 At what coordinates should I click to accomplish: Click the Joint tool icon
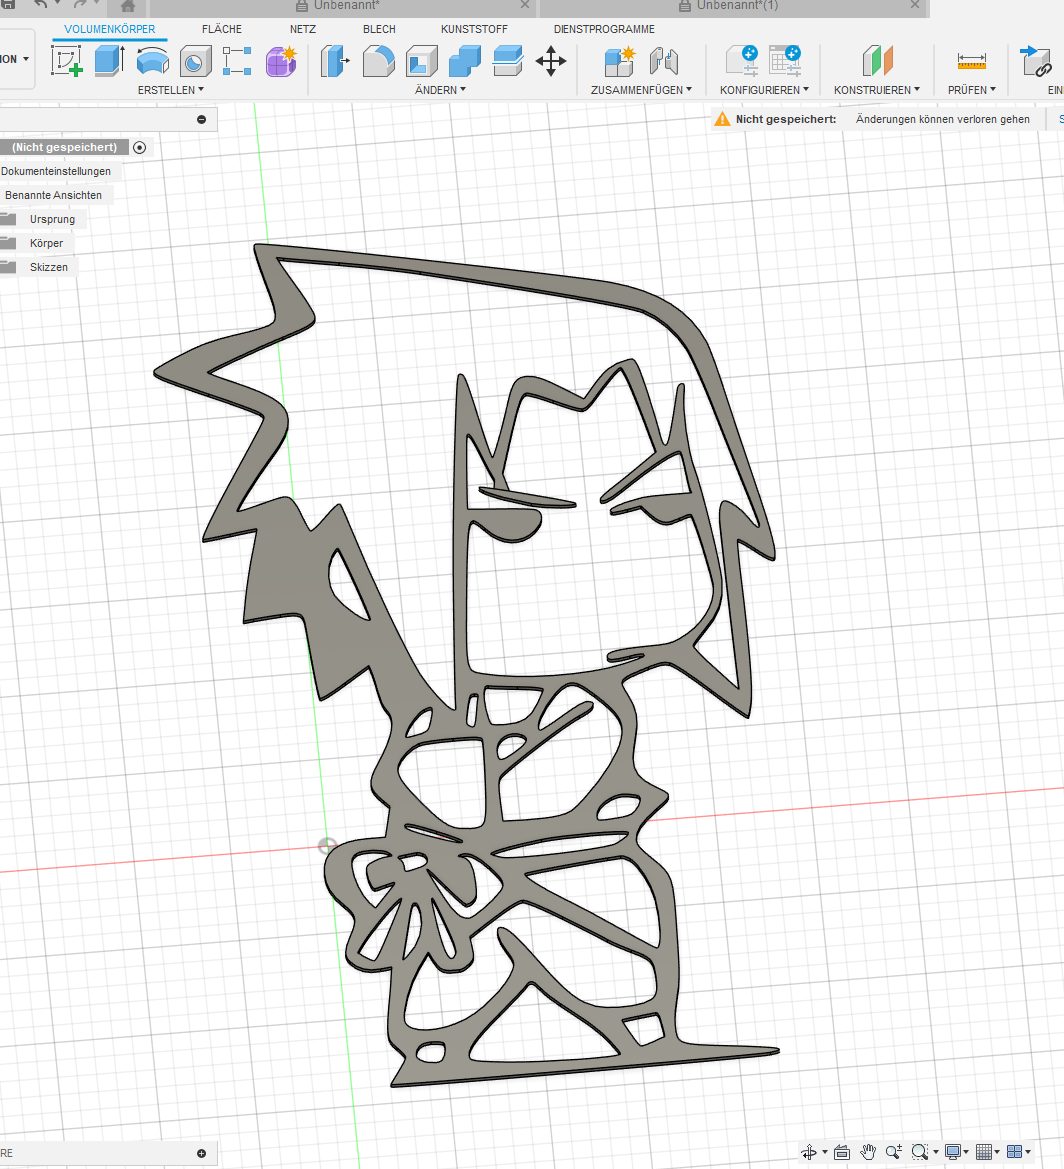[x=663, y=61]
